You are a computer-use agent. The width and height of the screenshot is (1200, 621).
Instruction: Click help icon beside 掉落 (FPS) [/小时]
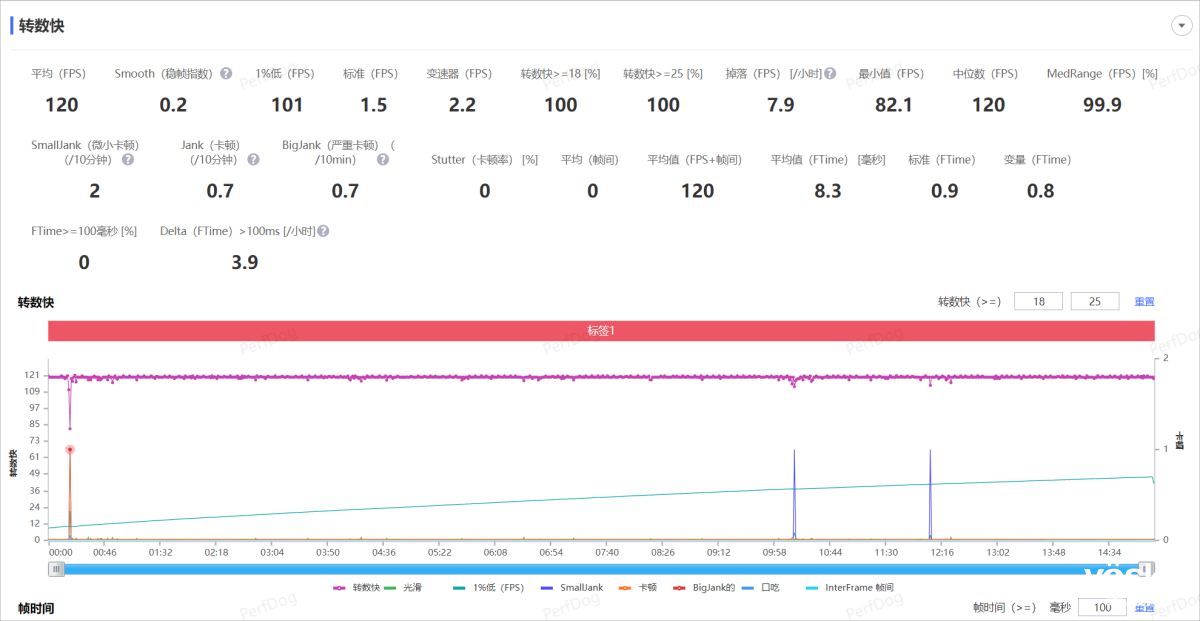click(830, 74)
